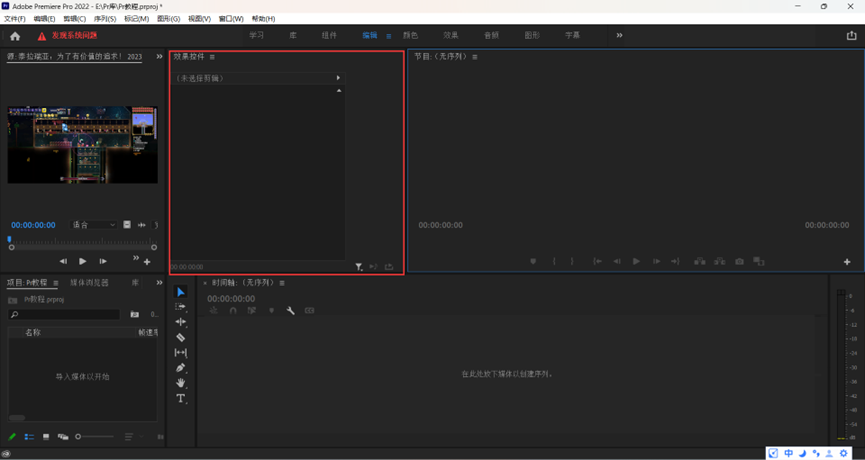865x460 pixels.
Task: Switch project panel to icon view
Action: (46, 437)
